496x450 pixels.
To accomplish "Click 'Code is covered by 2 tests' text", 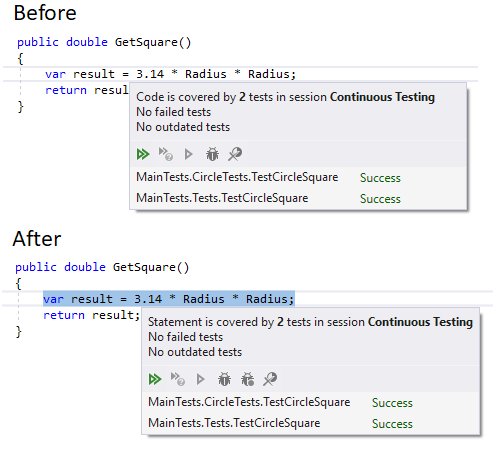I will (204, 97).
